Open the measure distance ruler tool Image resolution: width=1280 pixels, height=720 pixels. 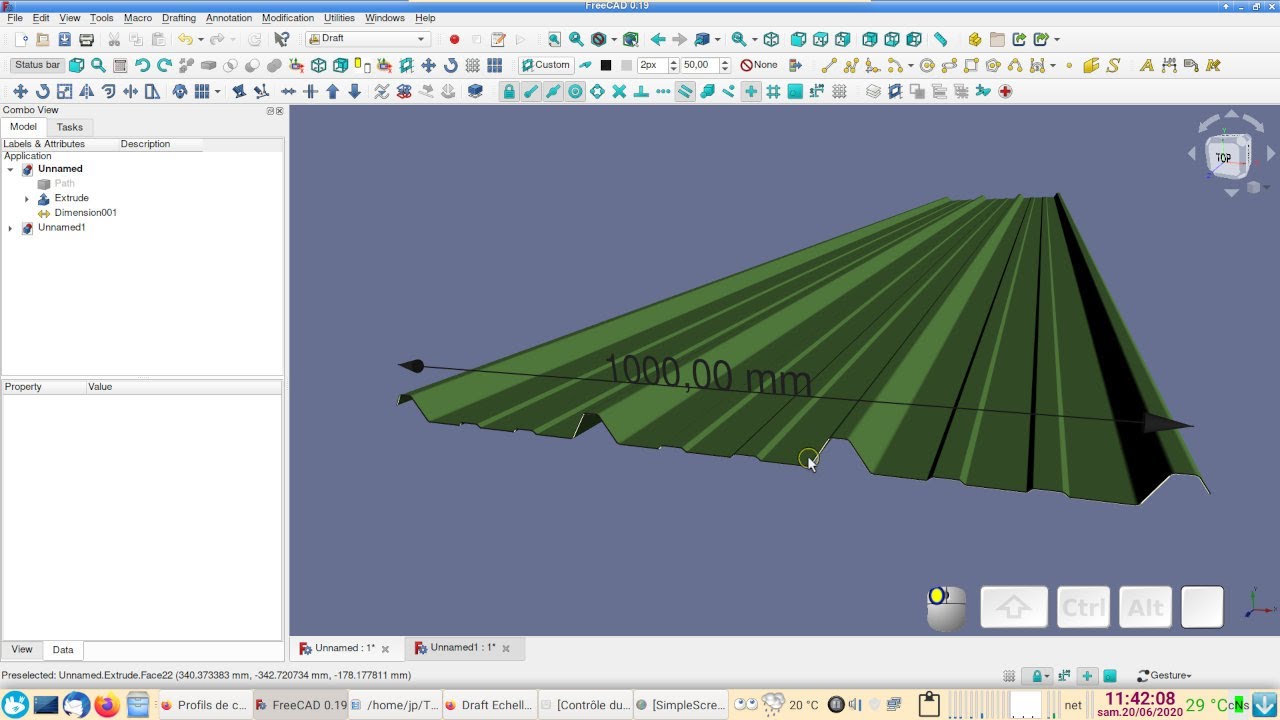pos(941,39)
